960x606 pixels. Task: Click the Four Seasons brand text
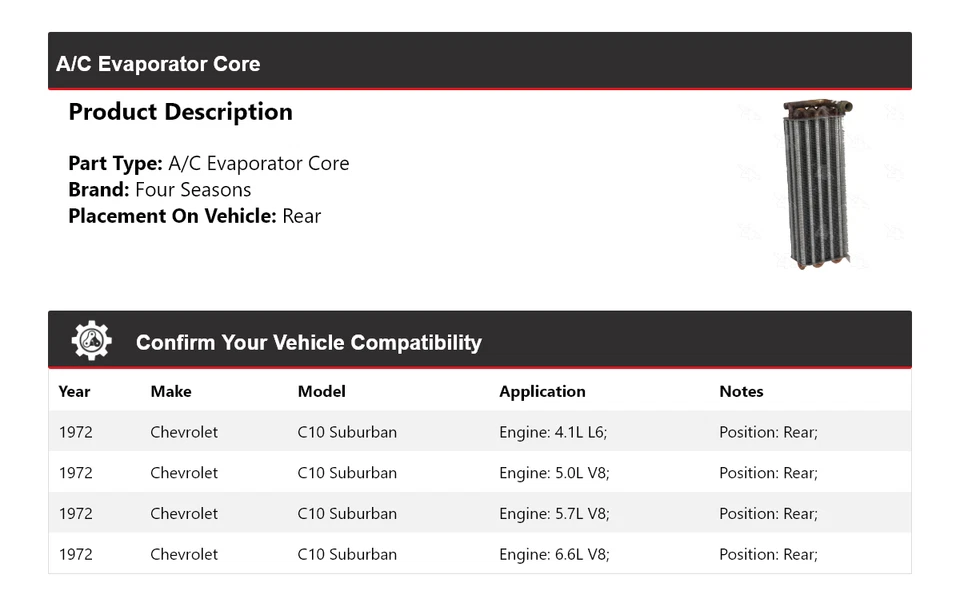tap(193, 190)
